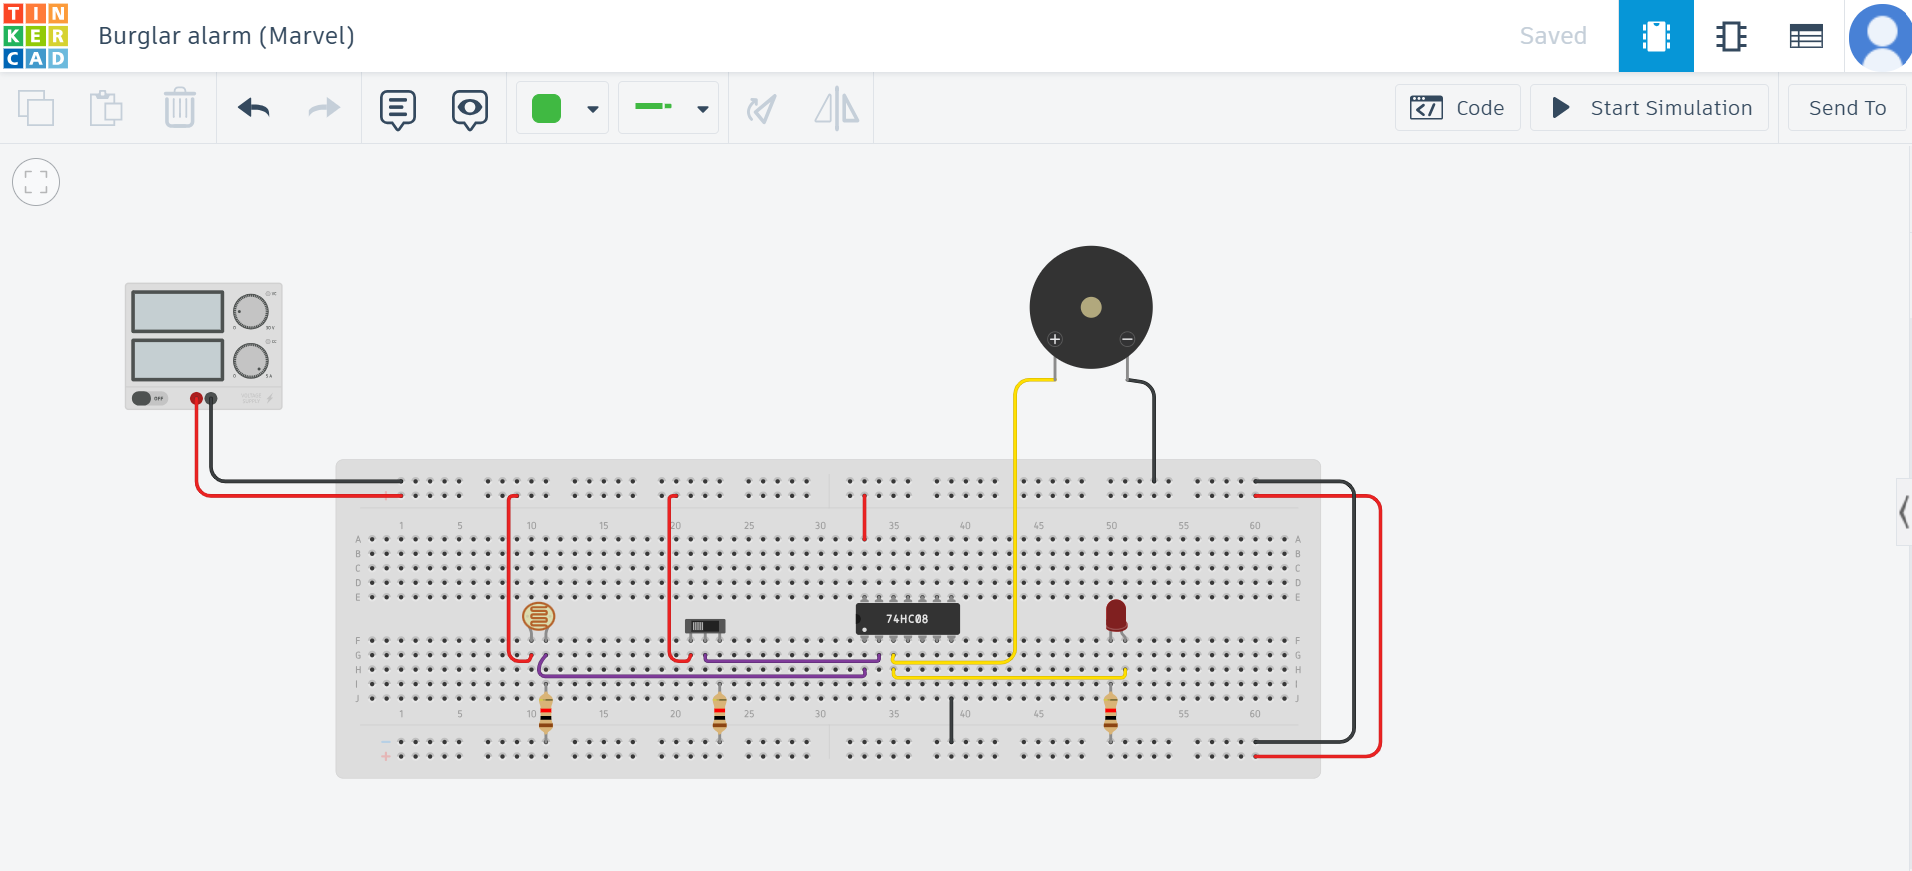Click the power supply black negative terminal
The image size is (1912, 871).
coord(211,398)
